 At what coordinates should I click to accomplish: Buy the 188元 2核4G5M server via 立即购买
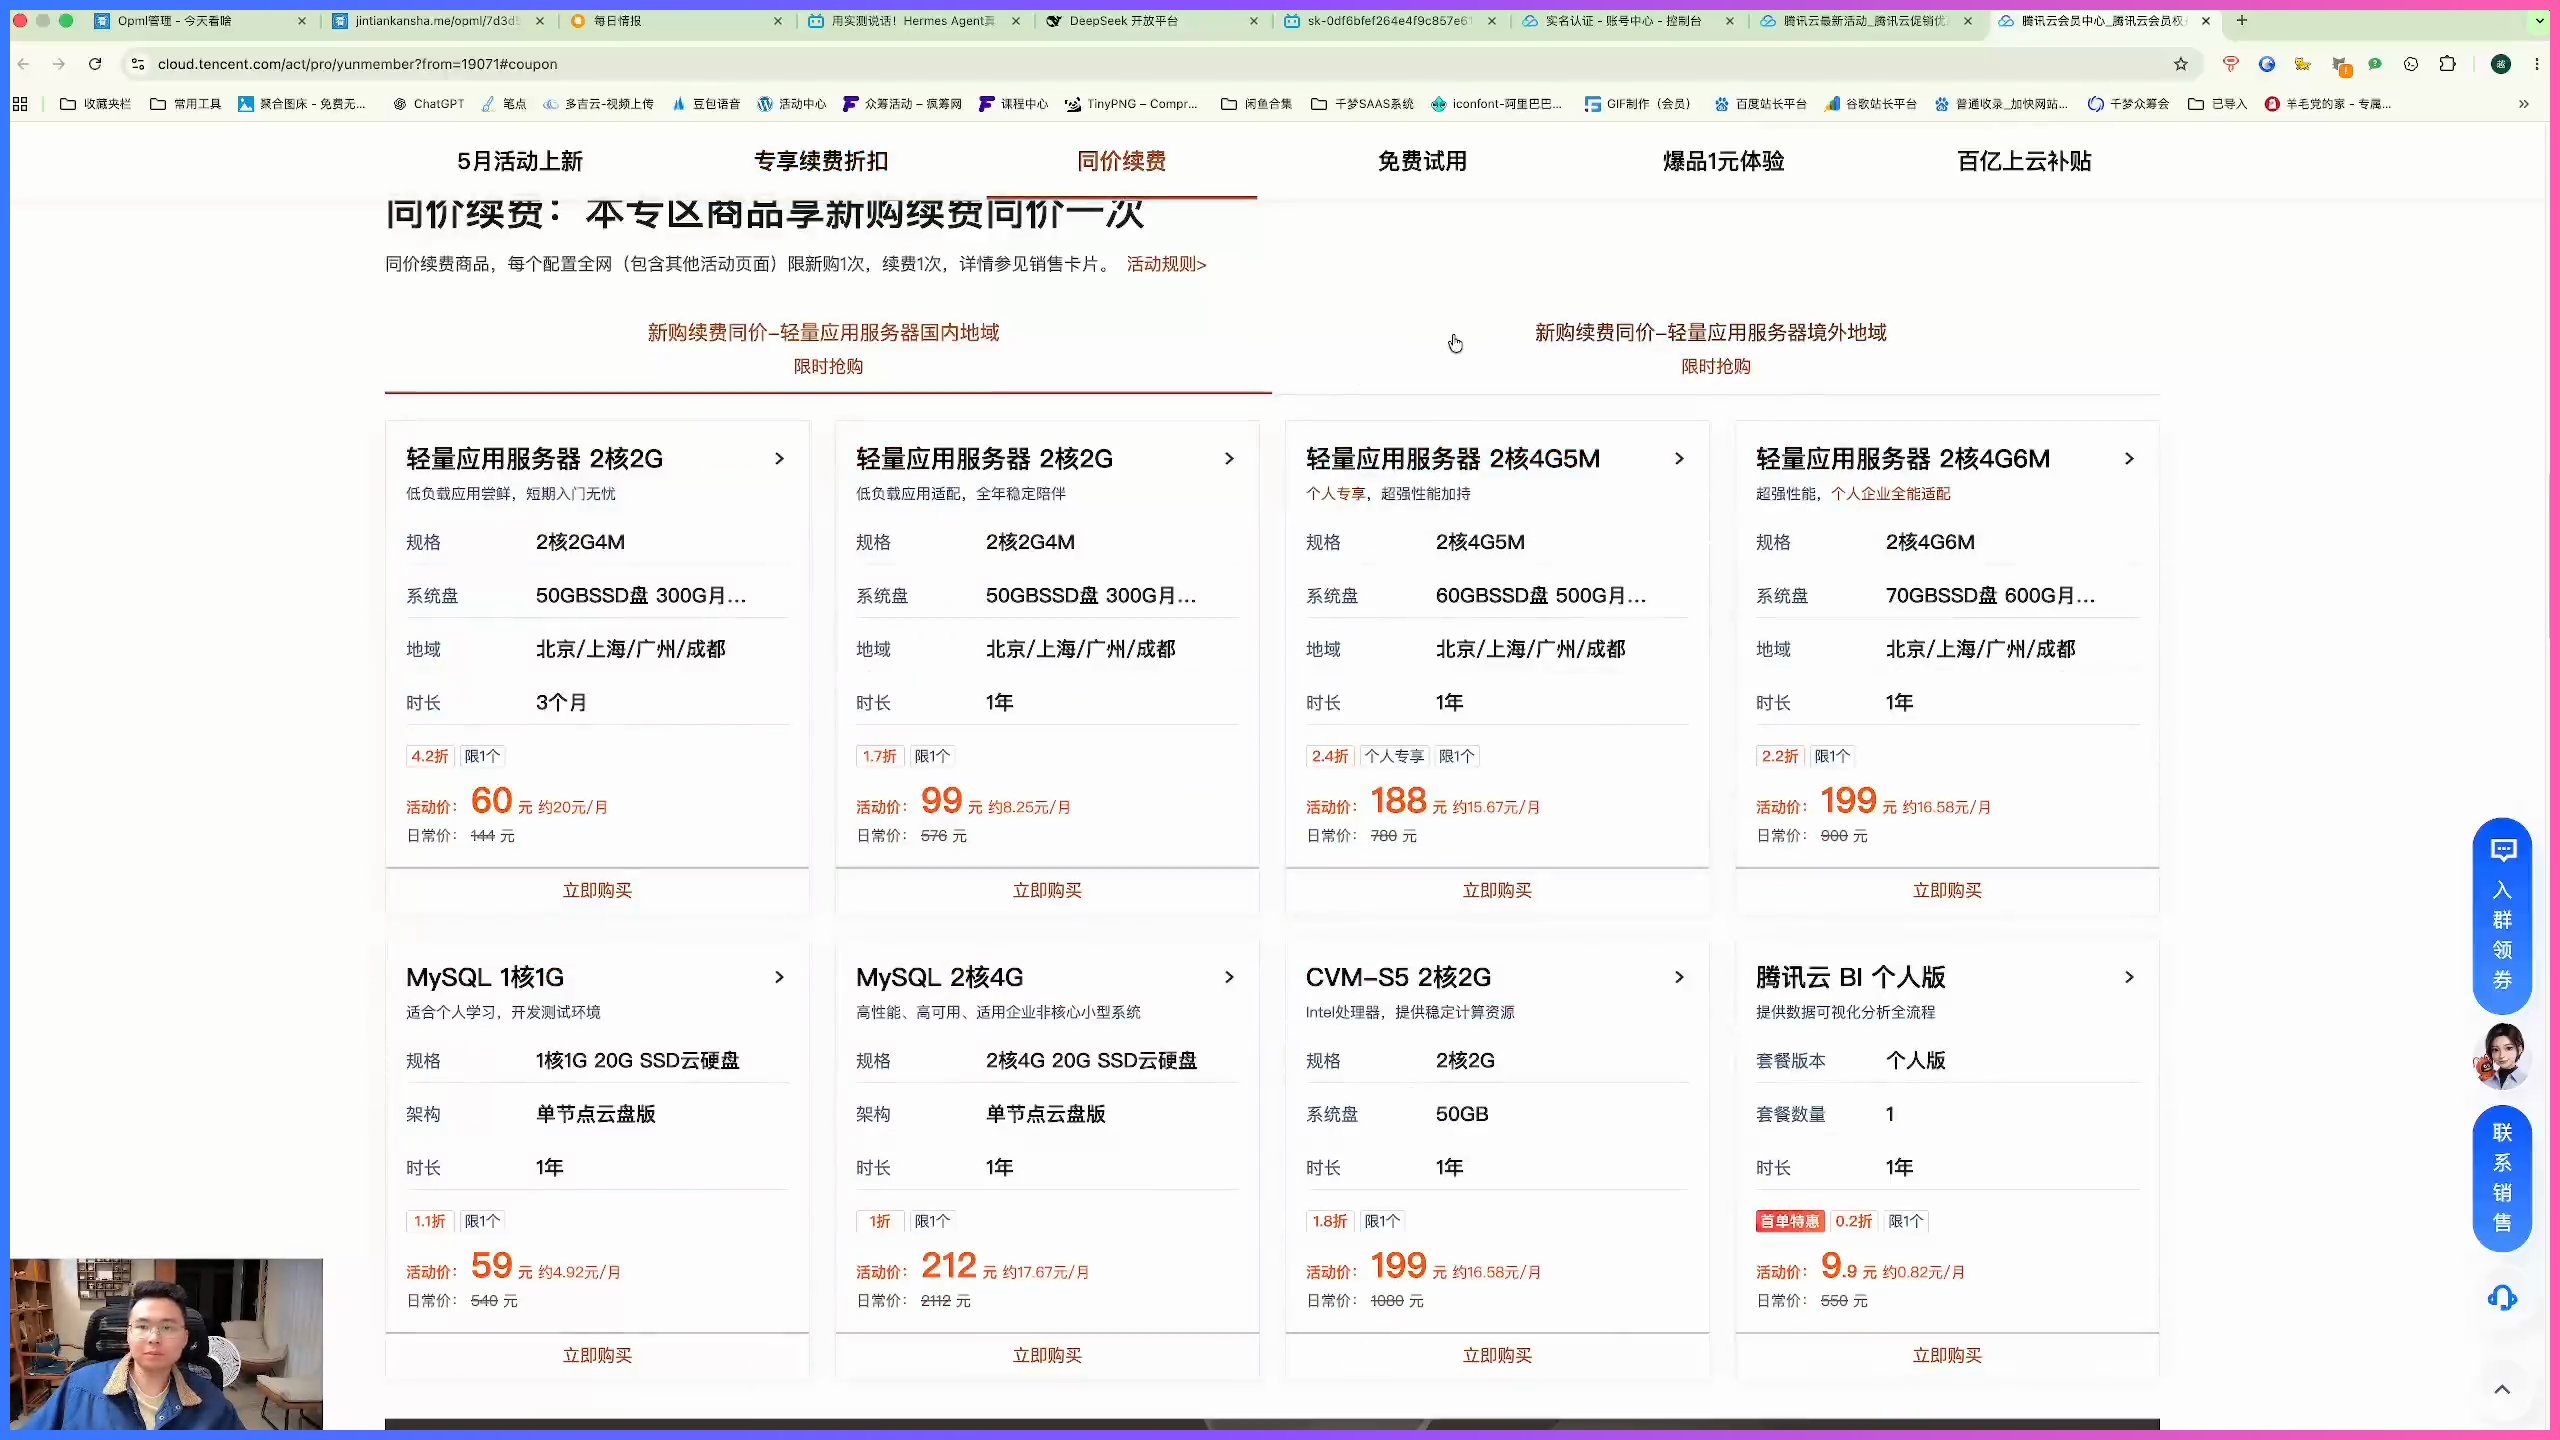coord(1497,890)
